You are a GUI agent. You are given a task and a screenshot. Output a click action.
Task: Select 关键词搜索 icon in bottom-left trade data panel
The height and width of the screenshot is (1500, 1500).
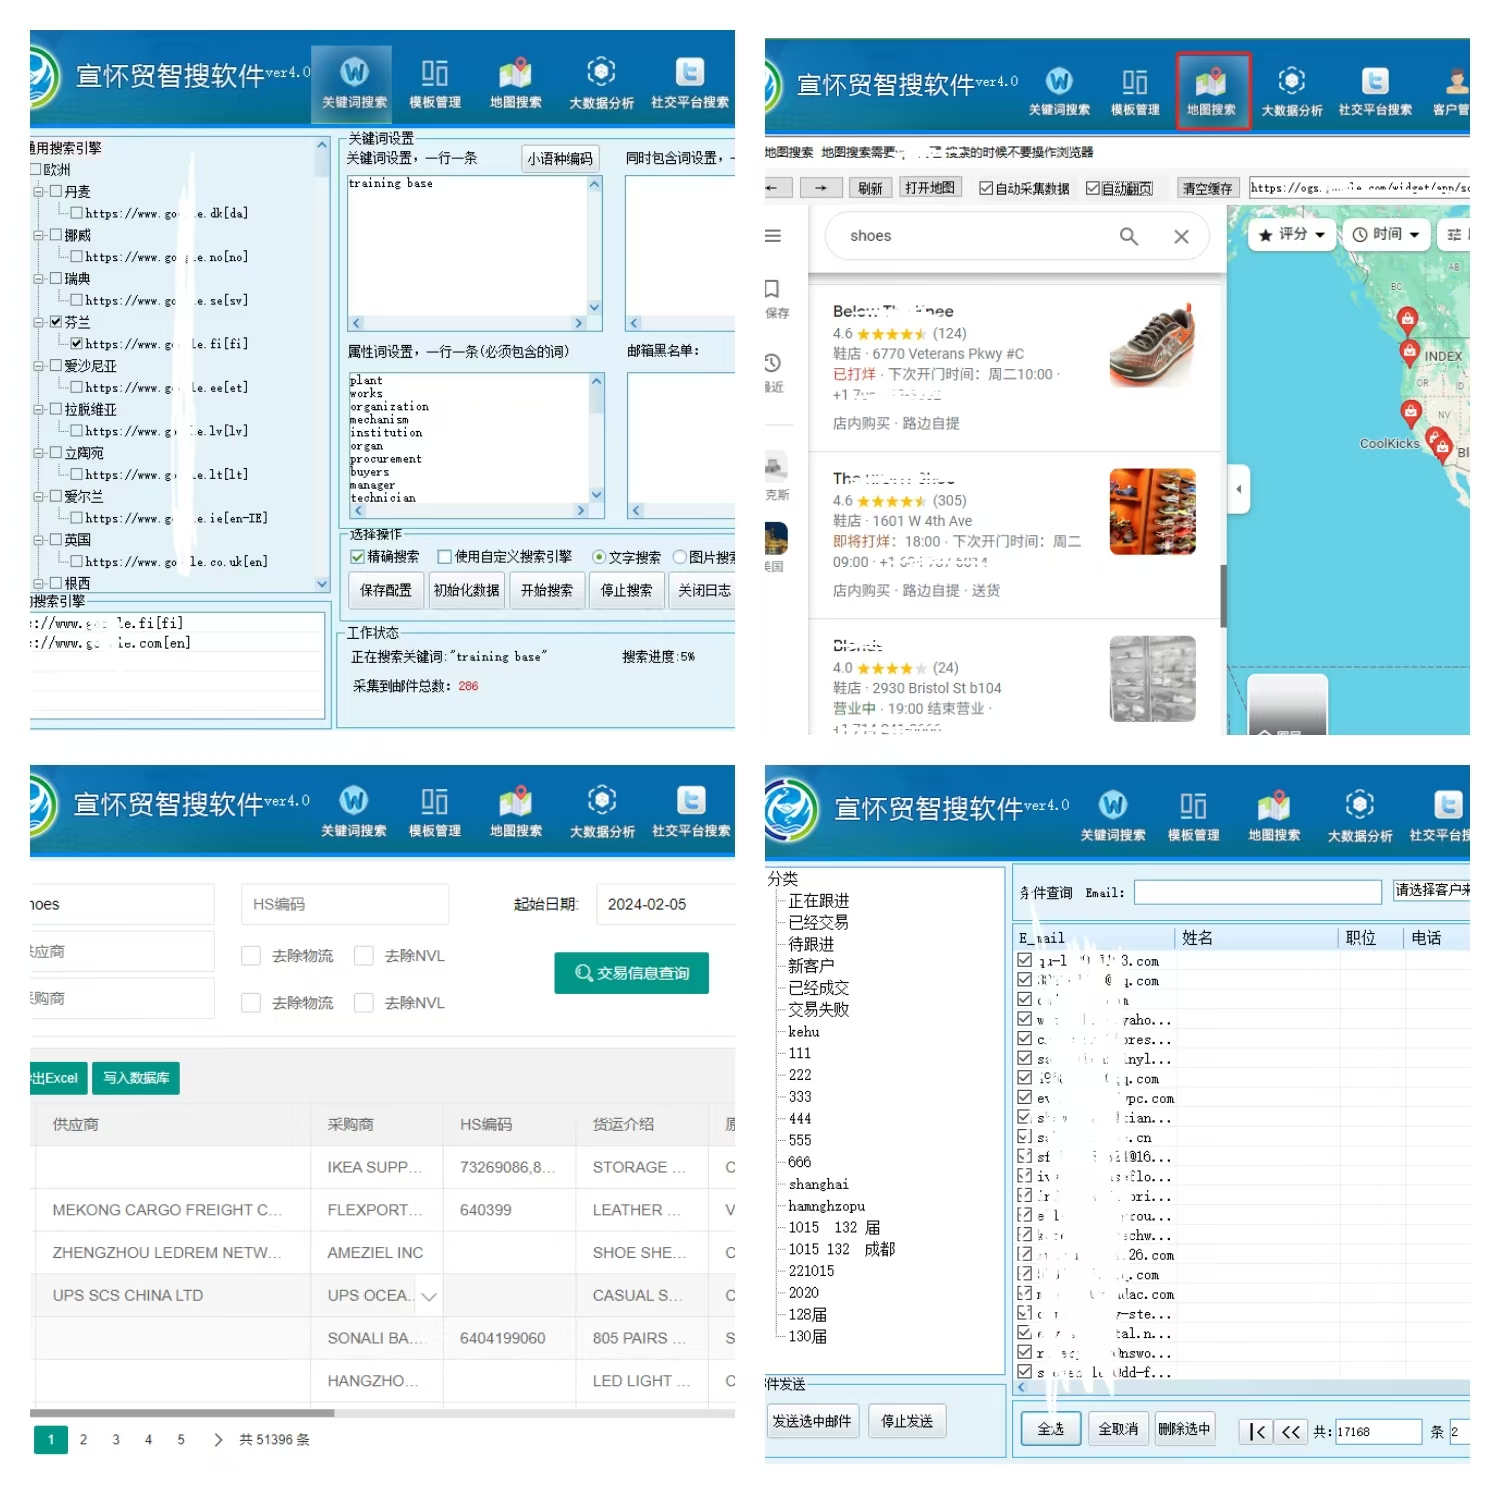[354, 810]
